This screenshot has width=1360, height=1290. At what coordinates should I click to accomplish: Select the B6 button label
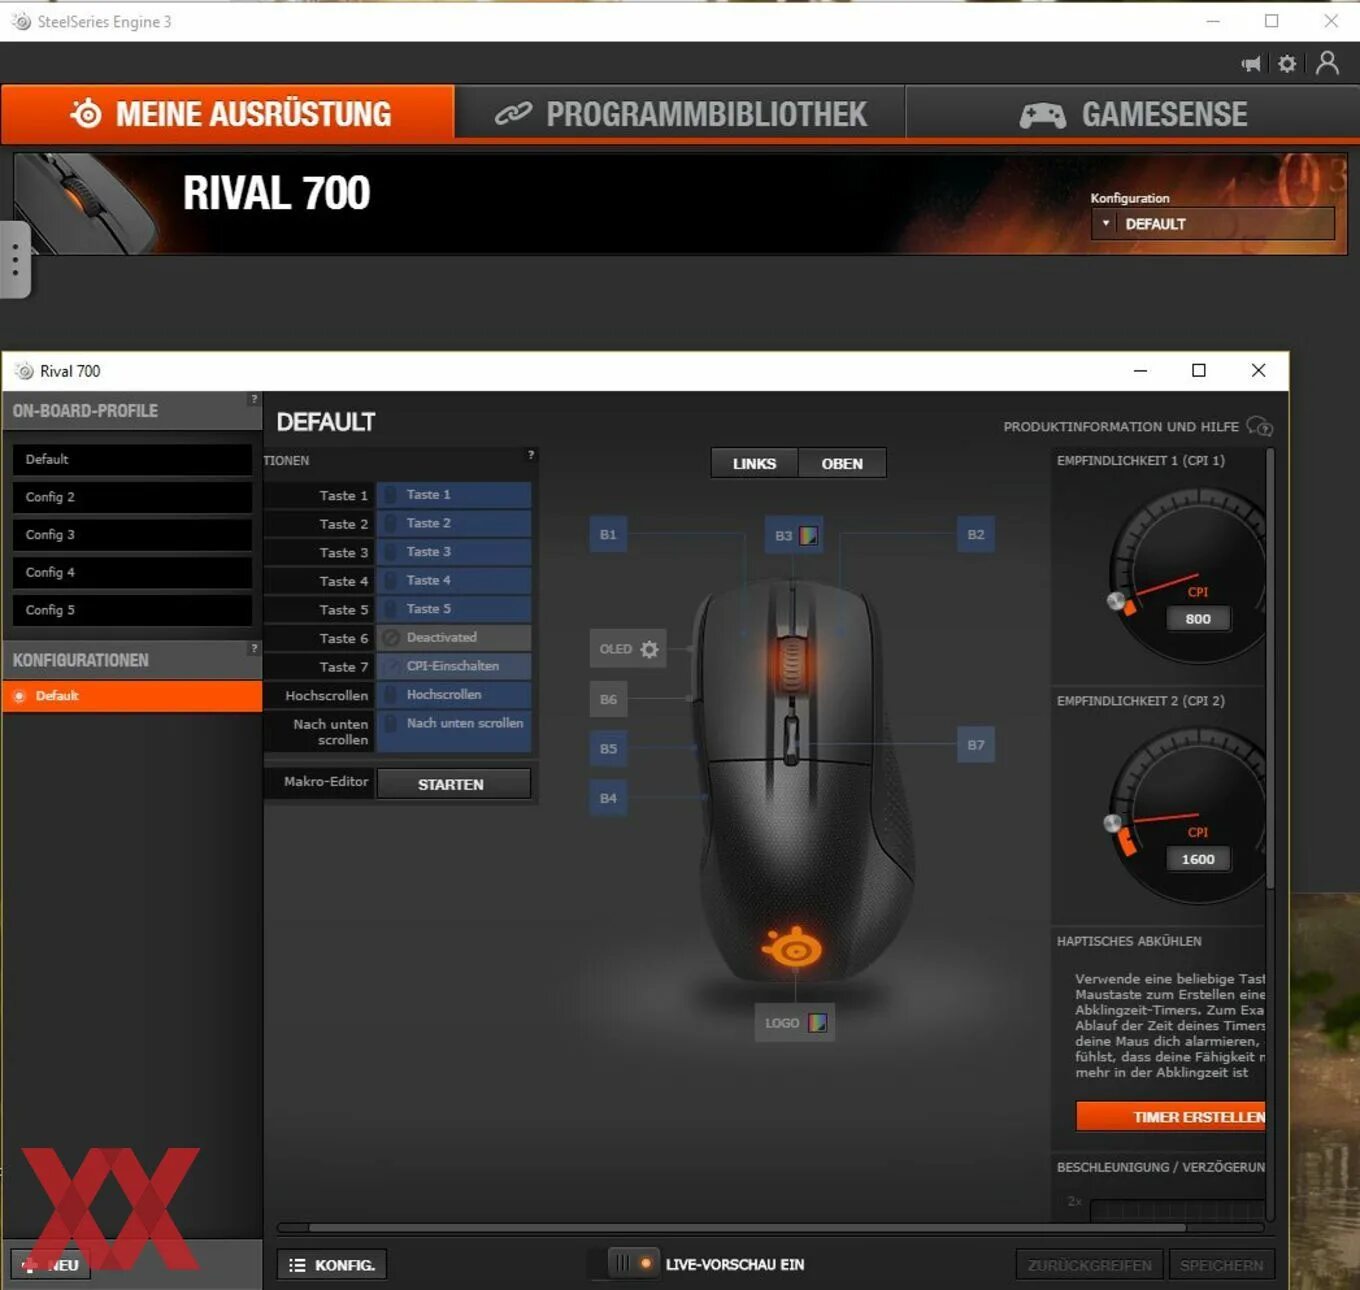pyautogui.click(x=608, y=699)
